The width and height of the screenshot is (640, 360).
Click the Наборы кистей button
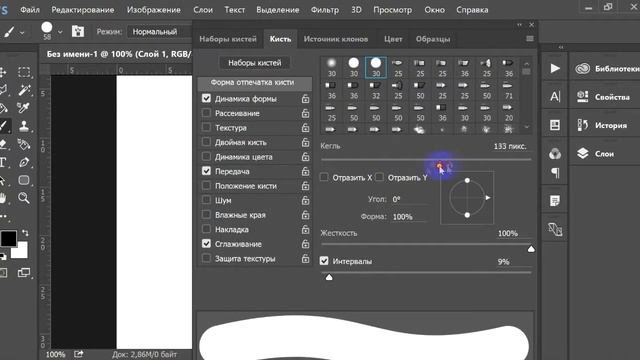coord(255,63)
